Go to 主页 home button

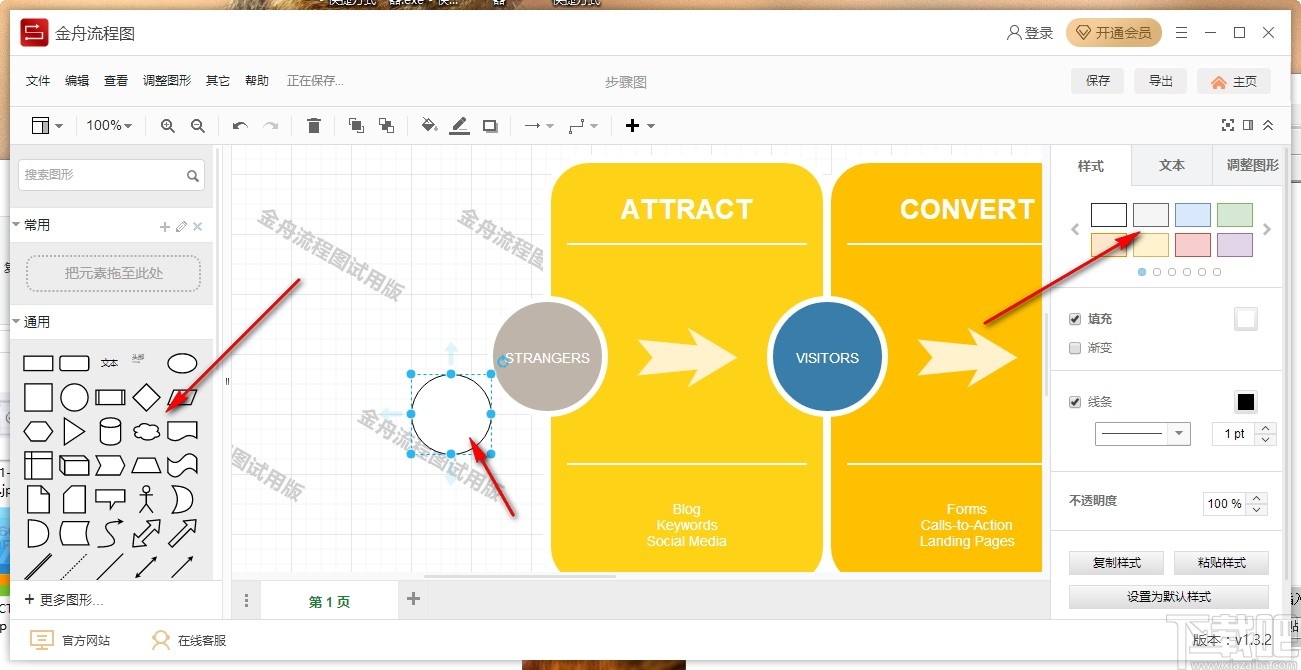tap(1234, 82)
